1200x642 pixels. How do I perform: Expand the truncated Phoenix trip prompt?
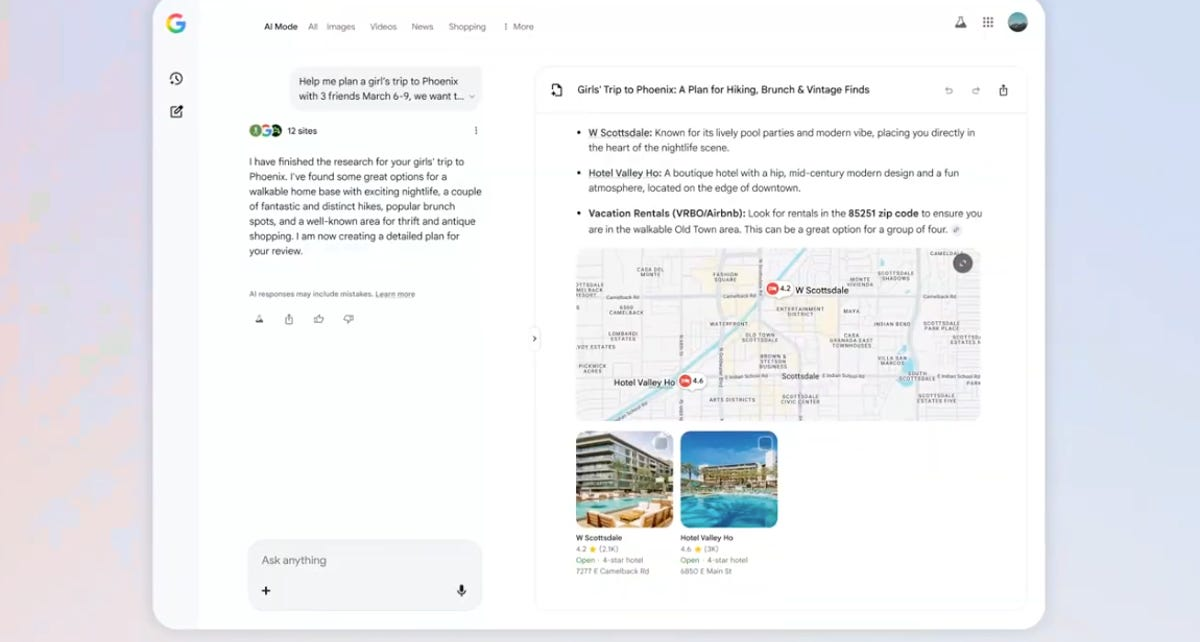pyautogui.click(x=472, y=97)
